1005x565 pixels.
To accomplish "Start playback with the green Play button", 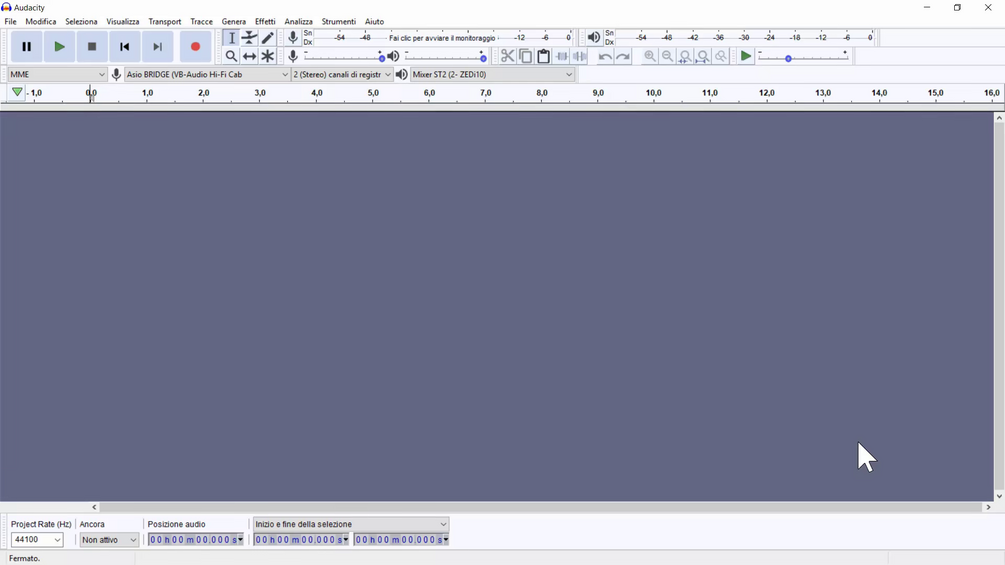I will point(59,47).
